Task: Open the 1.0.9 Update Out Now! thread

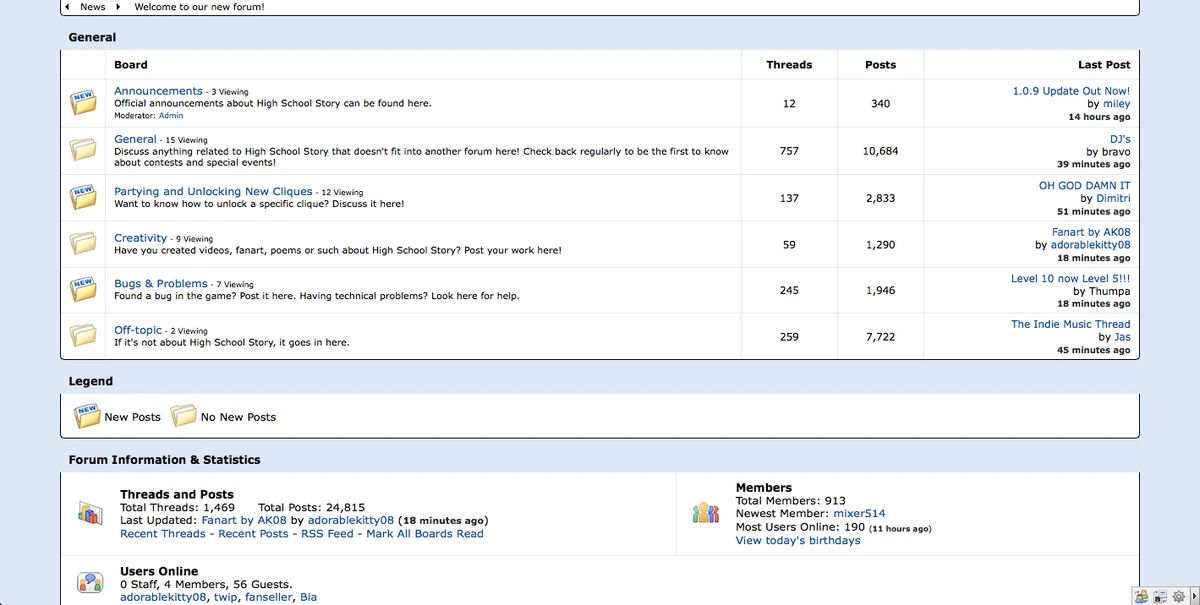Action: click(1069, 90)
